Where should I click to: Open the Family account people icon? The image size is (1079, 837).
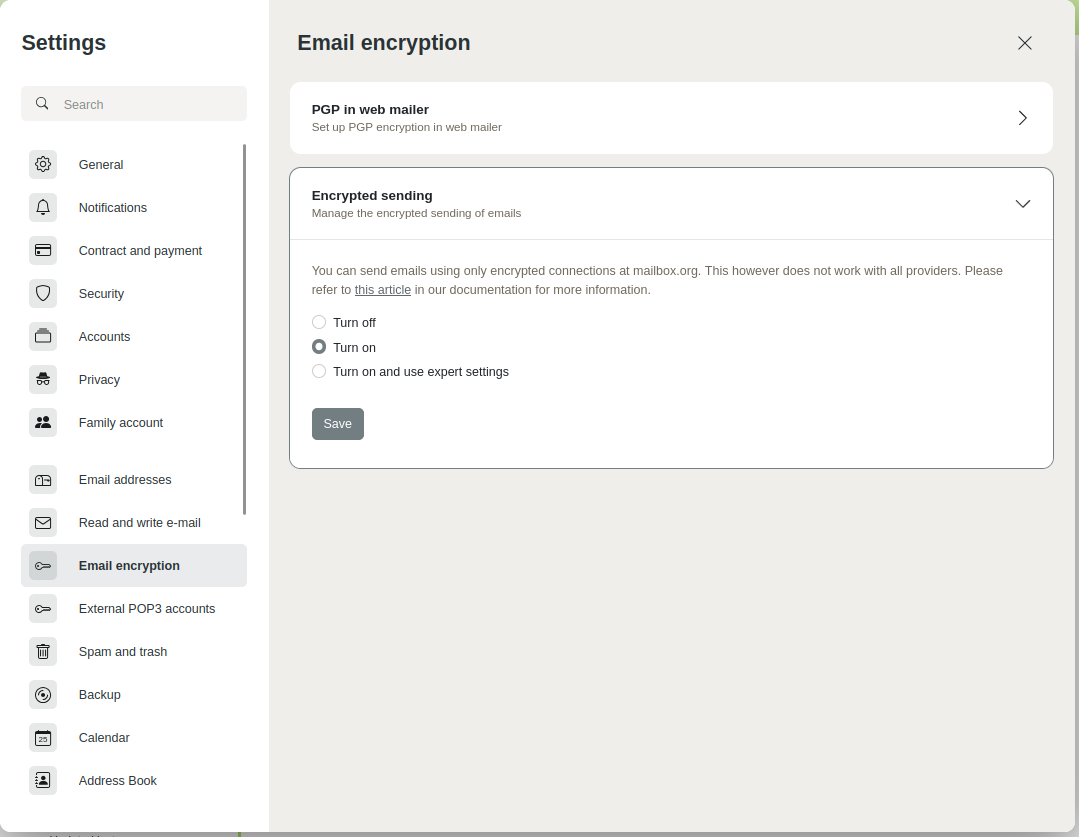coord(43,422)
